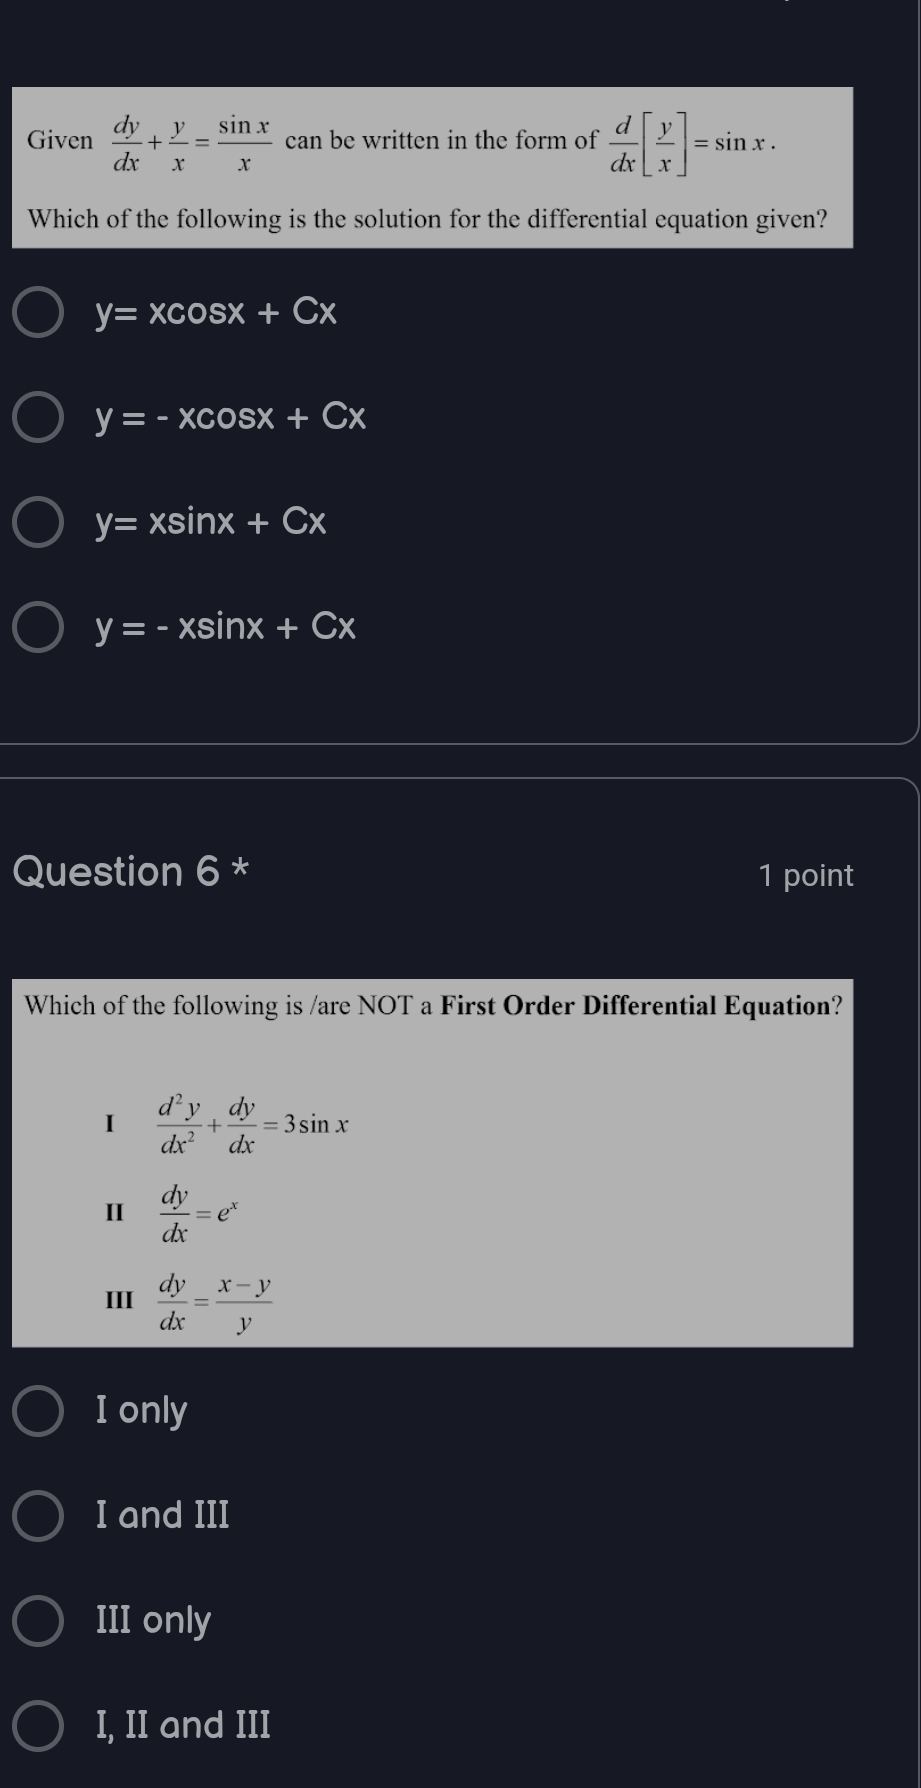Open the First Order Differential Equation question image
The width and height of the screenshot is (921, 1788).
[432, 1162]
